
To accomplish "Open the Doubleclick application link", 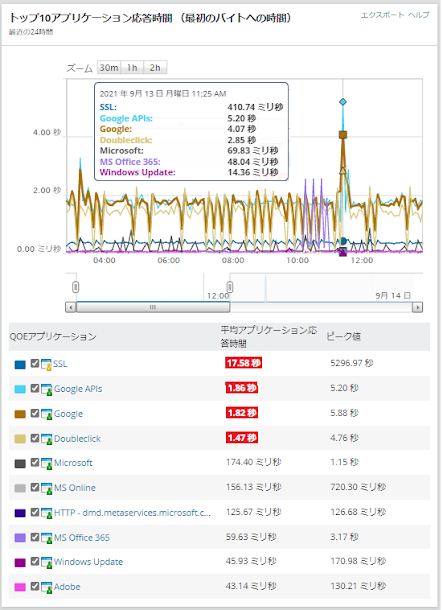I will coord(77,439).
